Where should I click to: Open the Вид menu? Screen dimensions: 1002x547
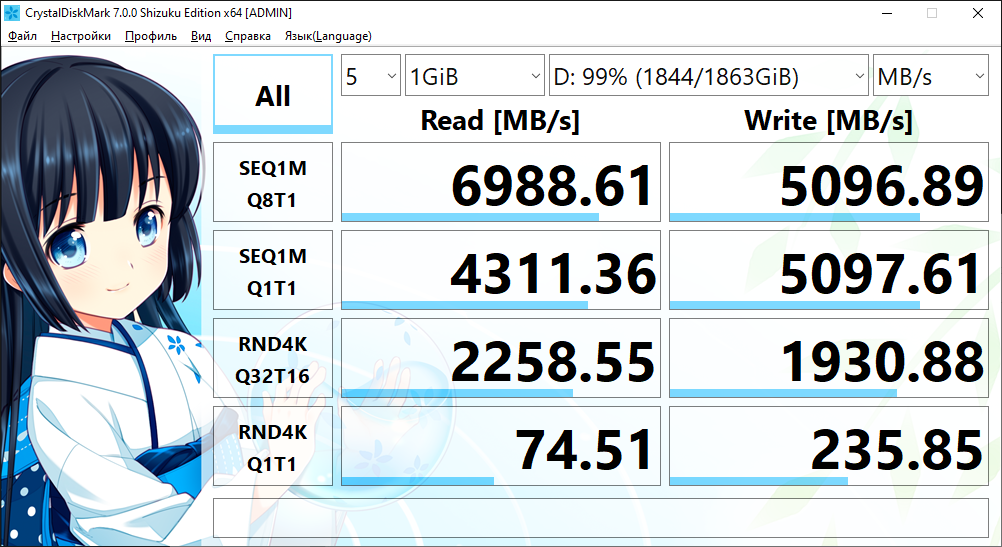[x=201, y=36]
